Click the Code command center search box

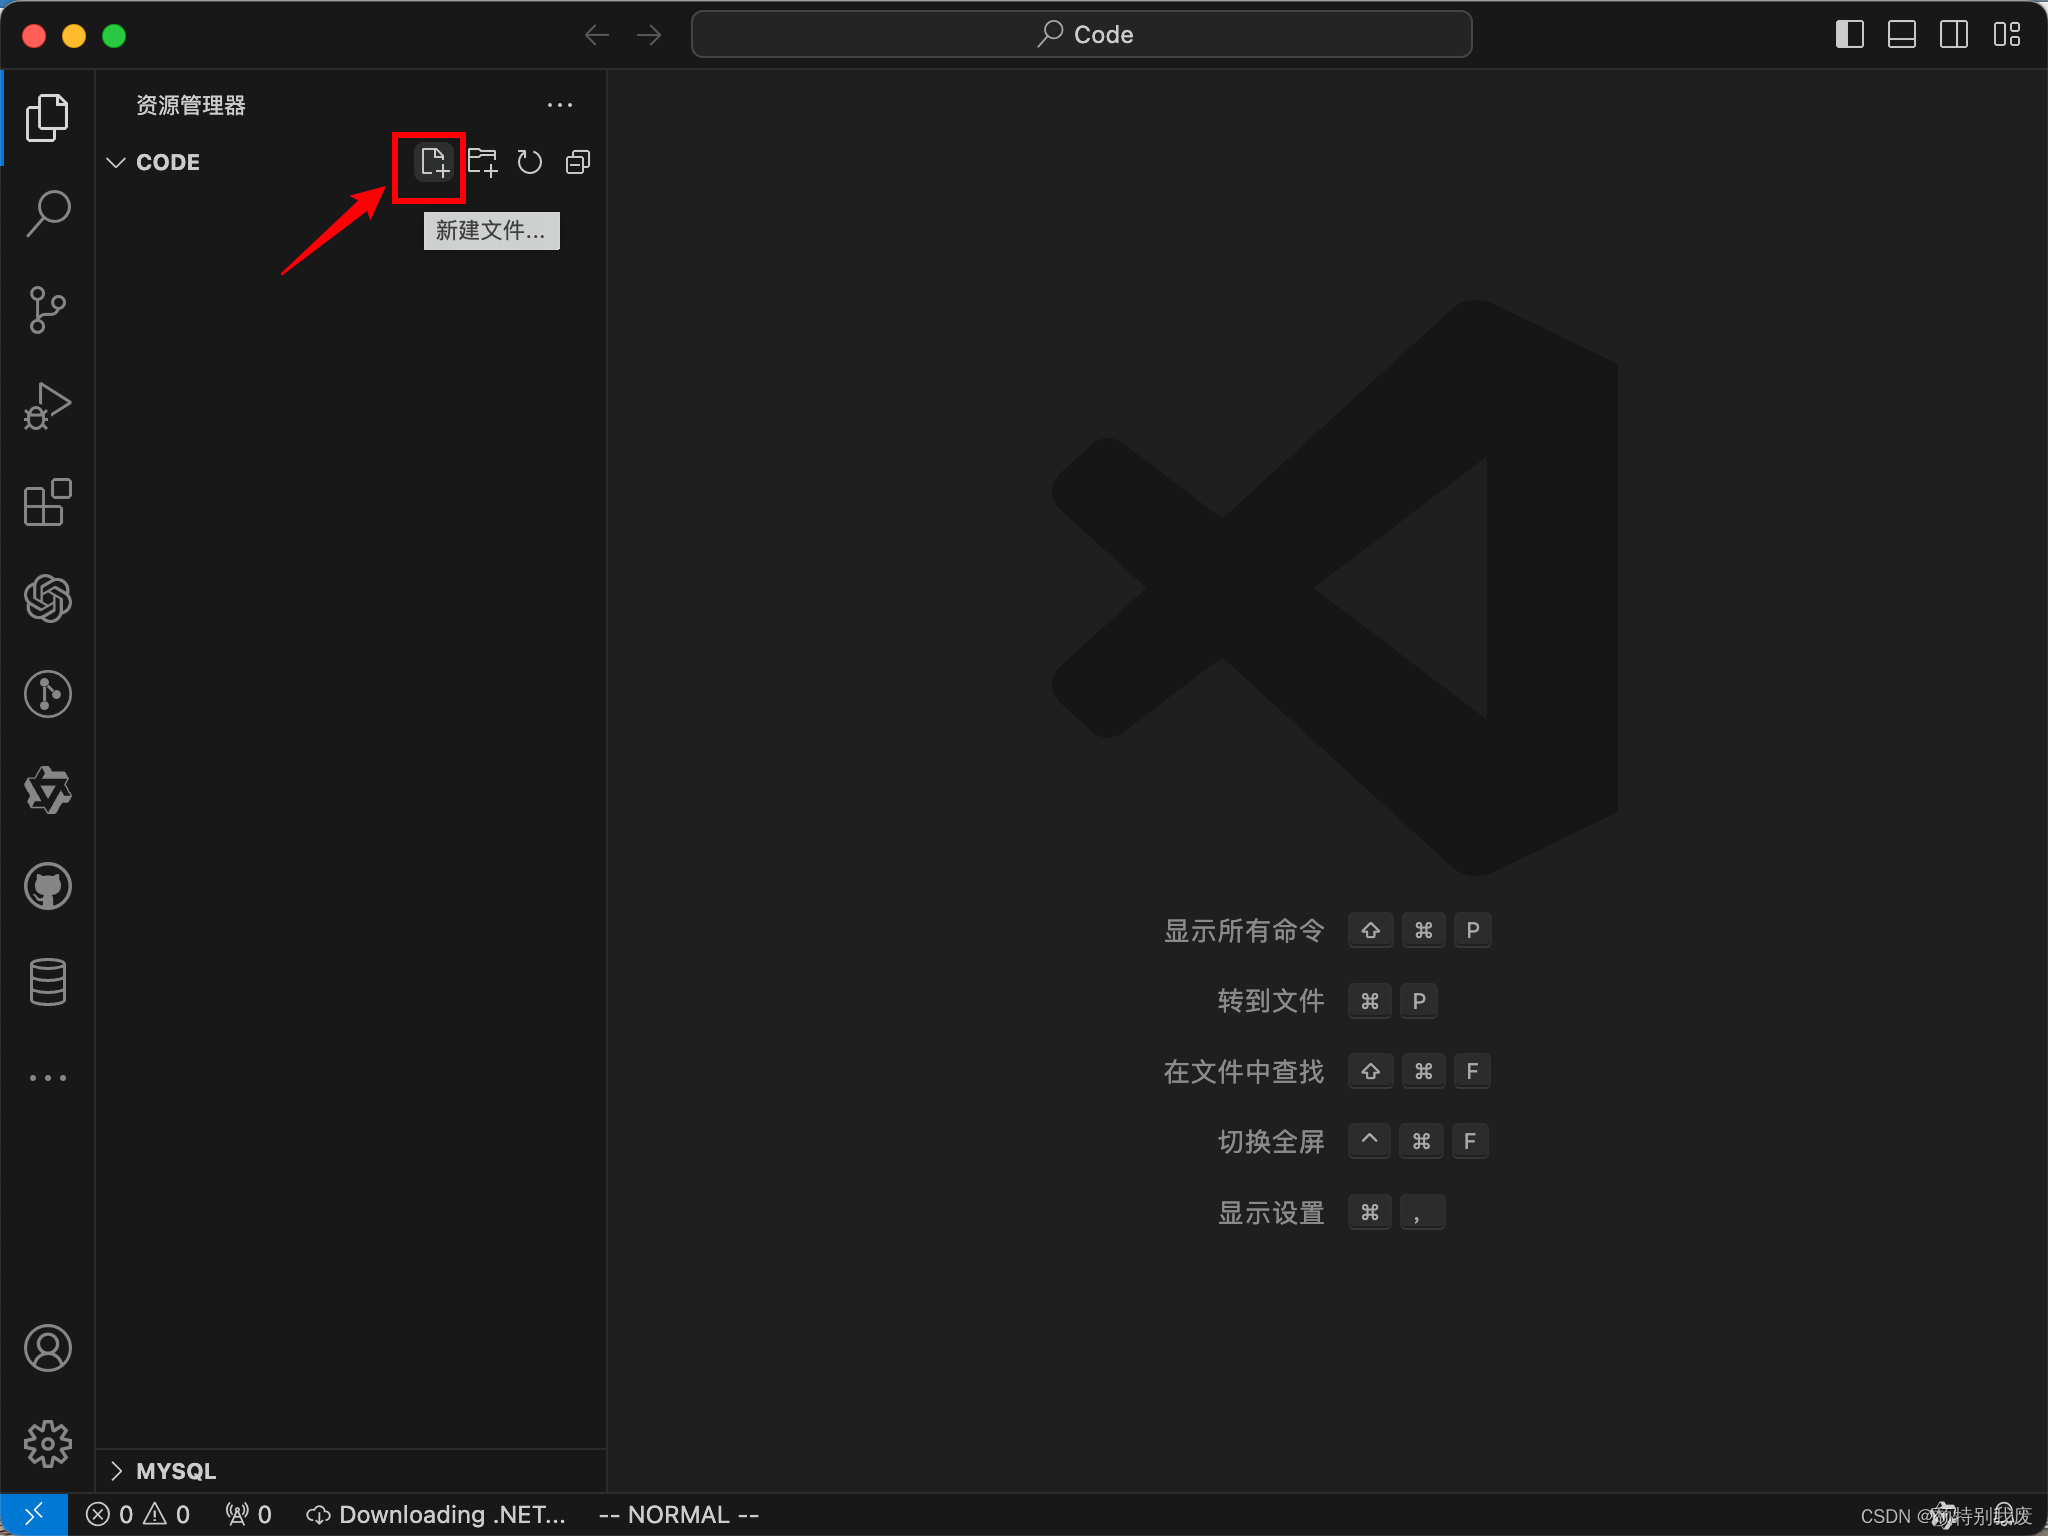coord(1081,35)
